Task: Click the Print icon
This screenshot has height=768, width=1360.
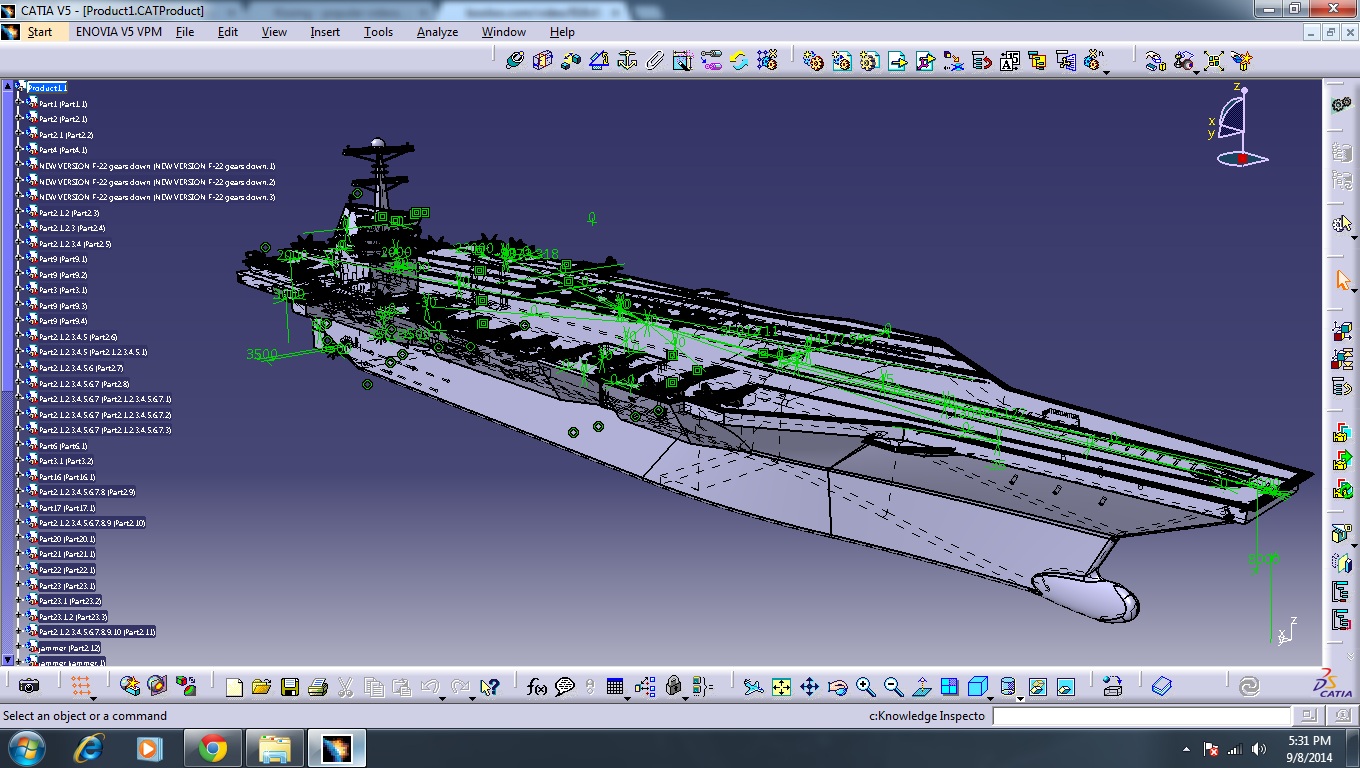Action: point(318,687)
